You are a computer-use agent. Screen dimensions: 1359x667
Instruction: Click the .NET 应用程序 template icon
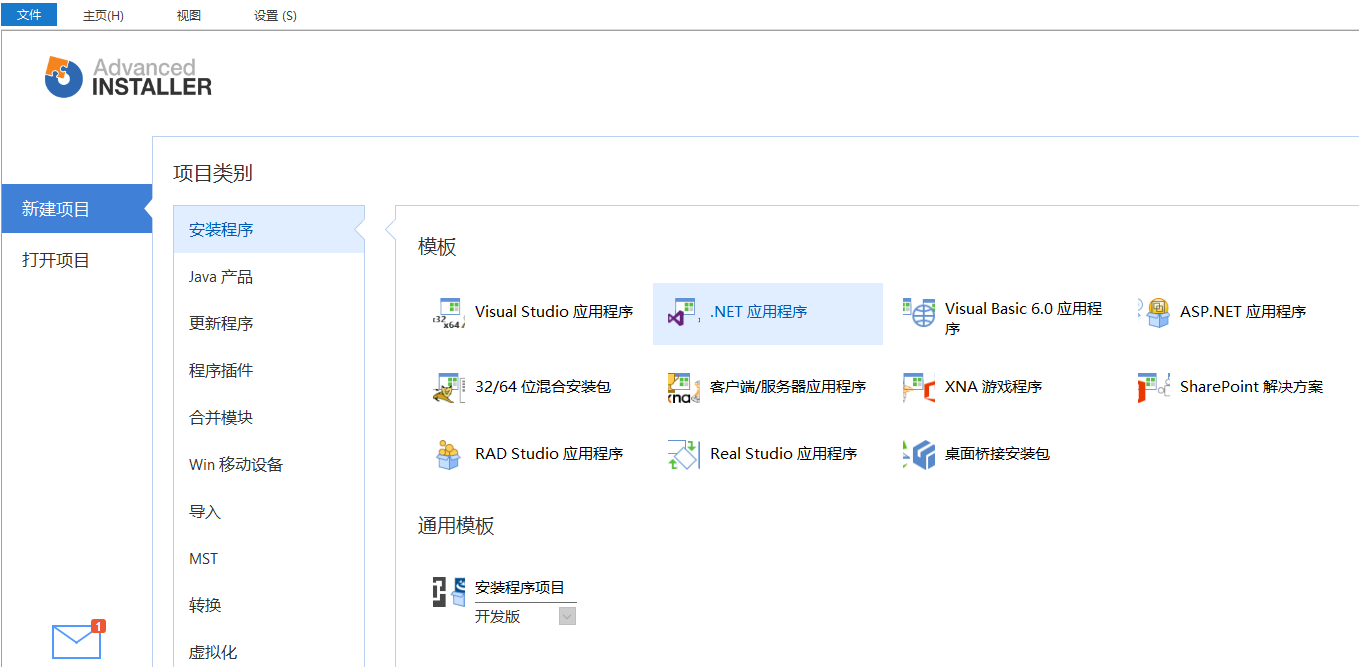tap(684, 313)
